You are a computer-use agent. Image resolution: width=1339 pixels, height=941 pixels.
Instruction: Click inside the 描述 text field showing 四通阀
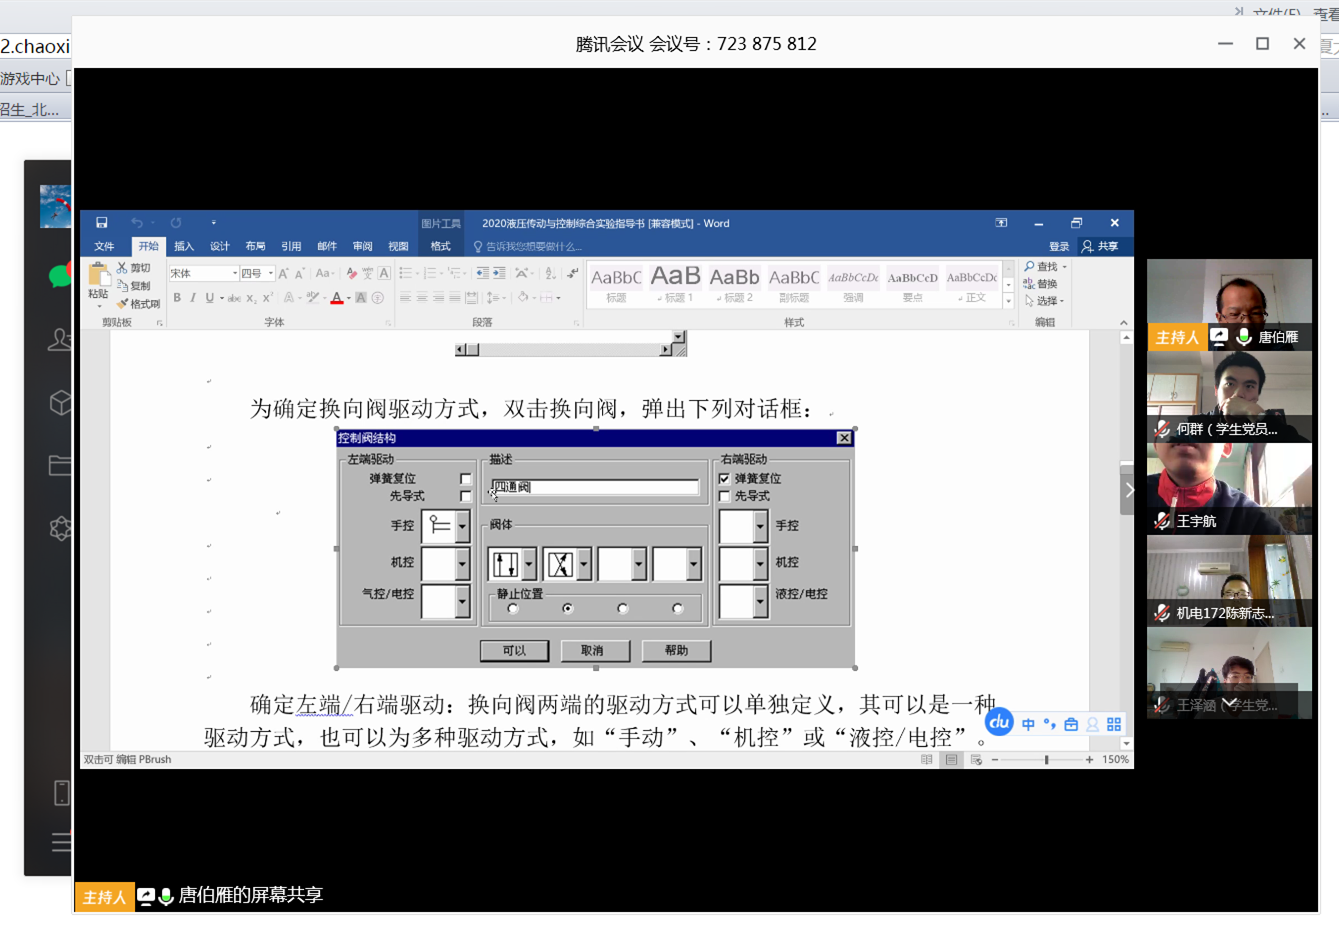pos(595,485)
